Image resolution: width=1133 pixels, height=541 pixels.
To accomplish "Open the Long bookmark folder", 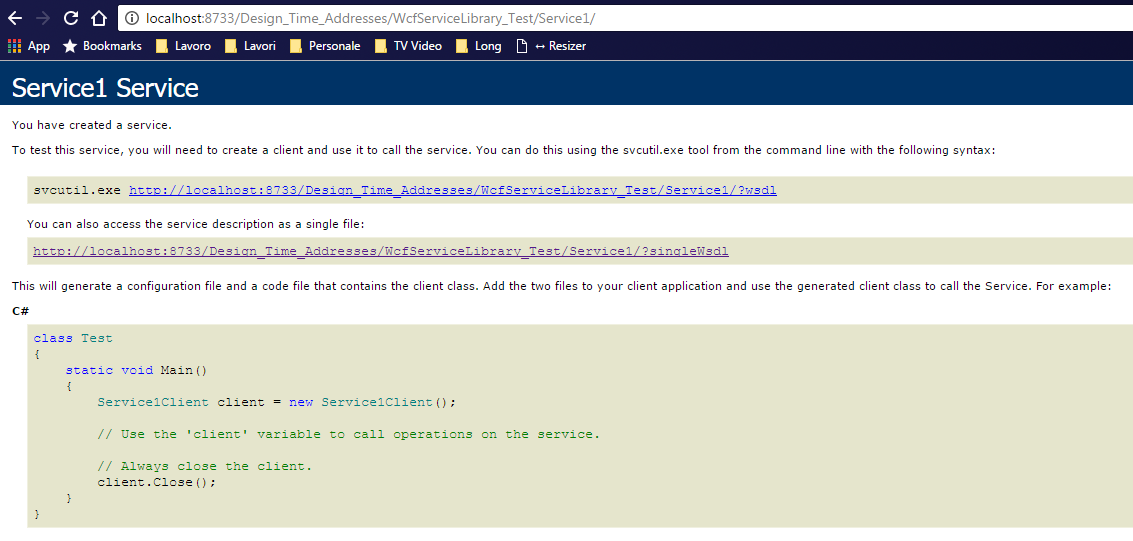I will (x=478, y=46).
